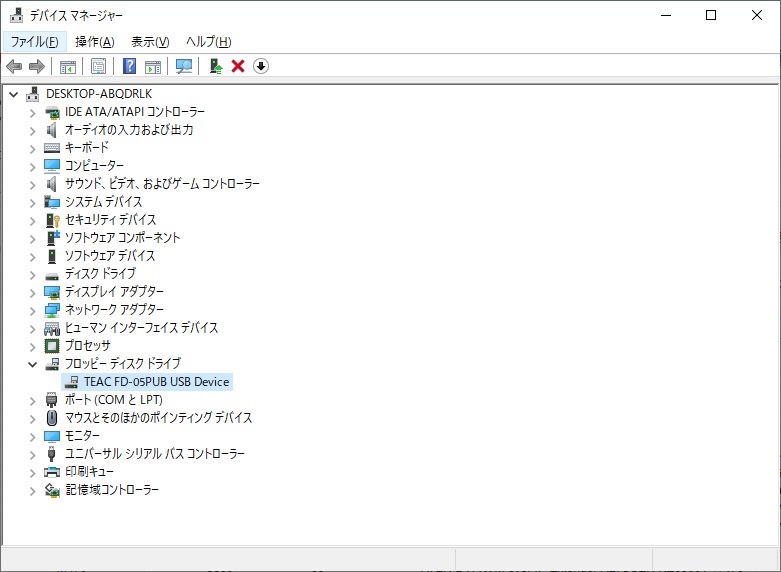This screenshot has width=781, height=572.
Task: Click the disable device down-arrow icon
Action: 261,66
